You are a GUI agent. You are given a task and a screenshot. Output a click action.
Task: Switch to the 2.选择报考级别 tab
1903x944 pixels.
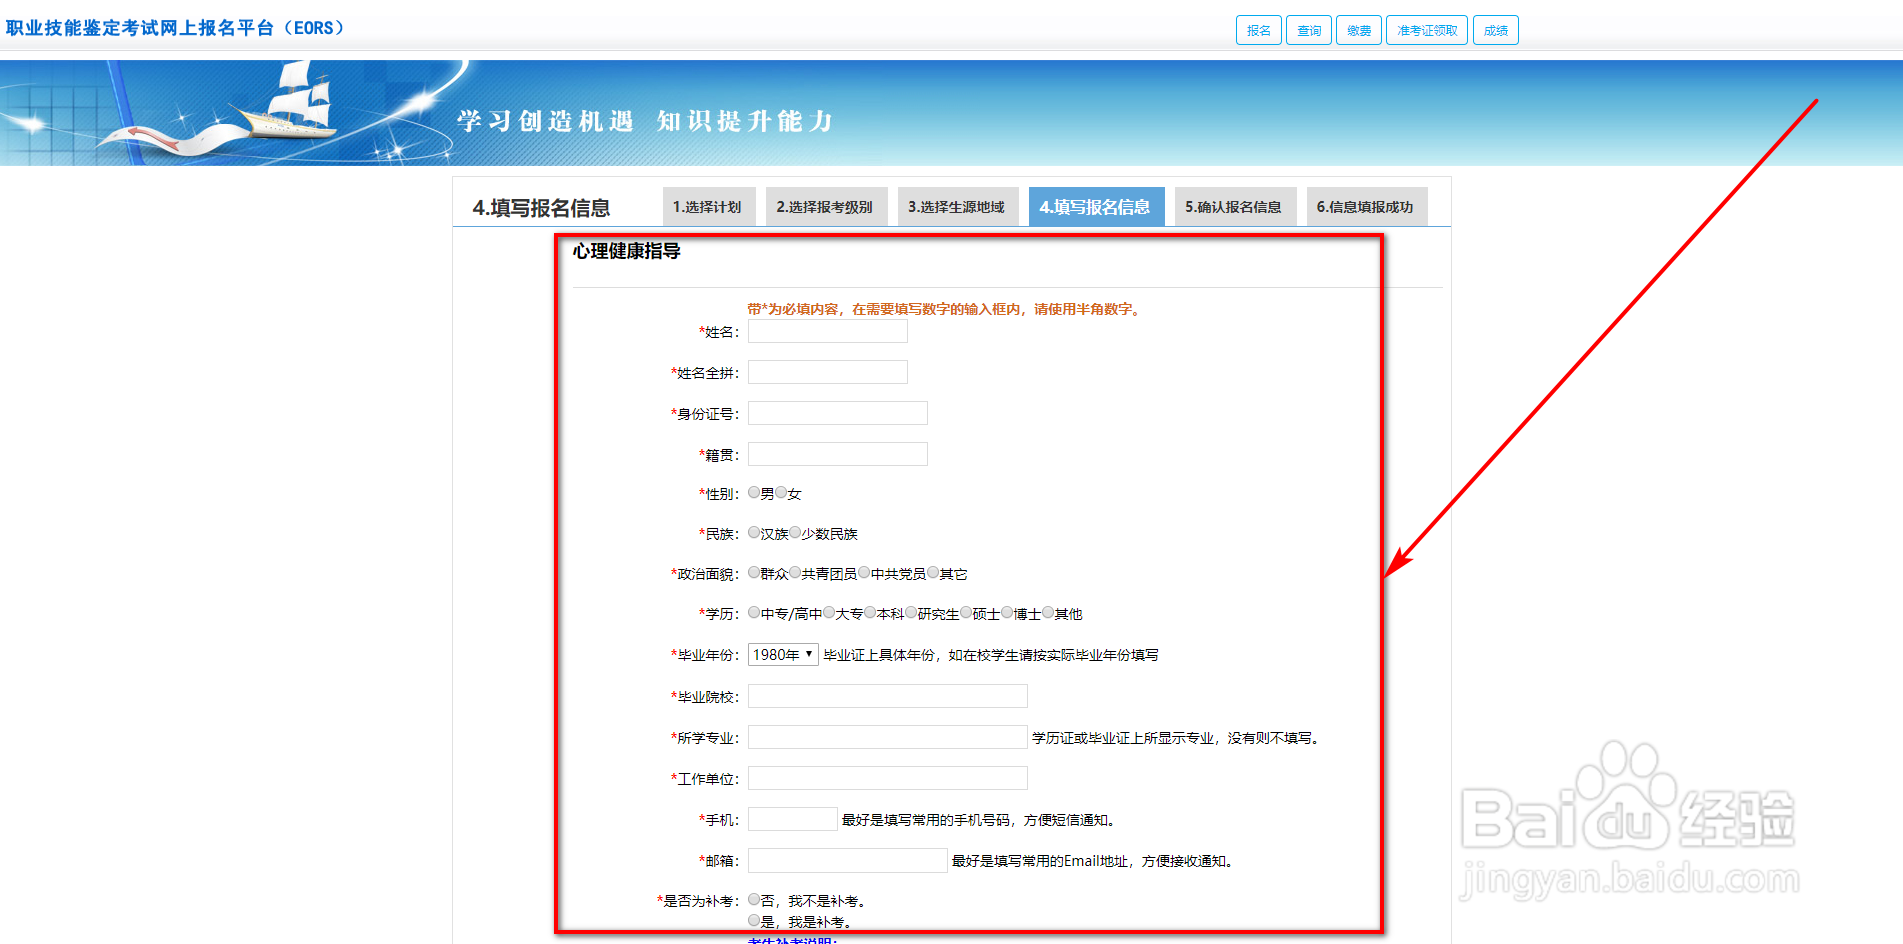[826, 206]
